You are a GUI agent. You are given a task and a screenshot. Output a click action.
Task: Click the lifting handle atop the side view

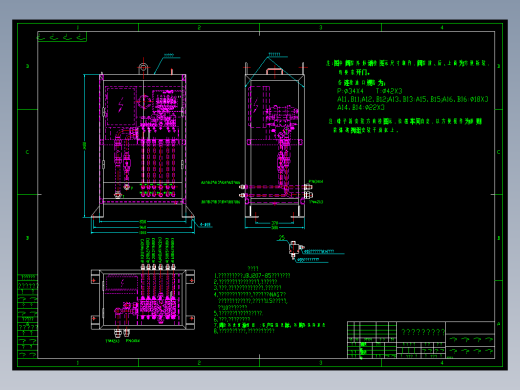click(x=274, y=71)
